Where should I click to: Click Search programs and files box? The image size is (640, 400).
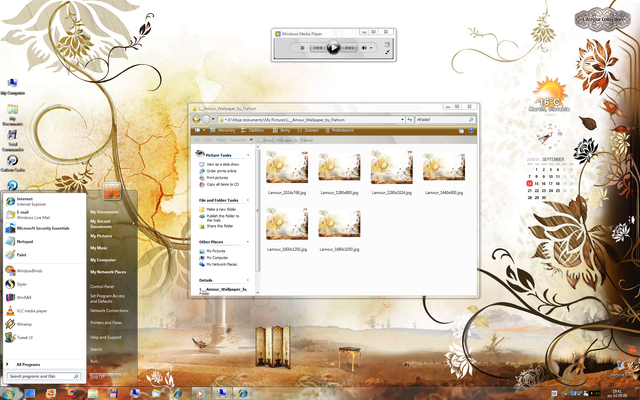pyautogui.click(x=44, y=376)
